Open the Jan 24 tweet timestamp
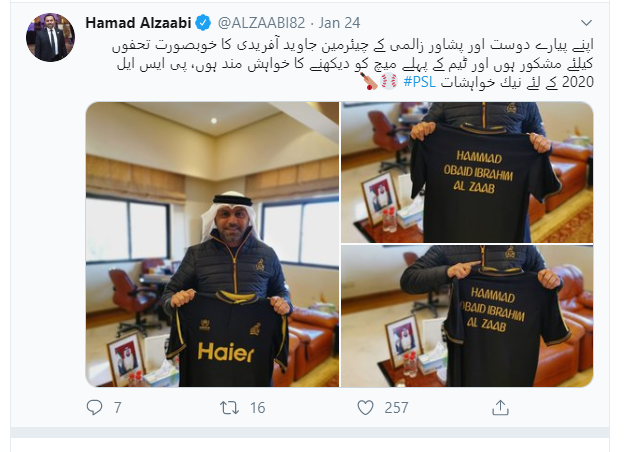The height and width of the screenshot is (452, 631). click(339, 23)
